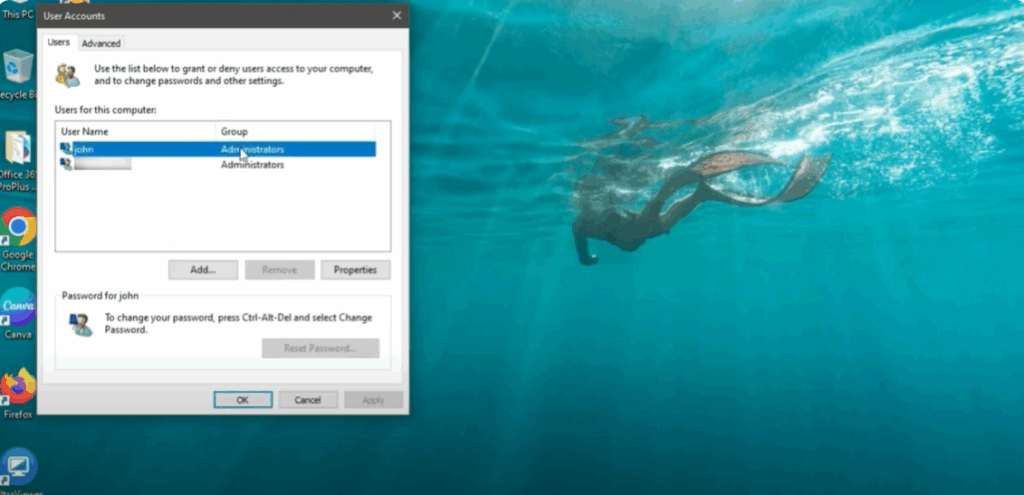Click the key icon in Password for john

(80, 324)
